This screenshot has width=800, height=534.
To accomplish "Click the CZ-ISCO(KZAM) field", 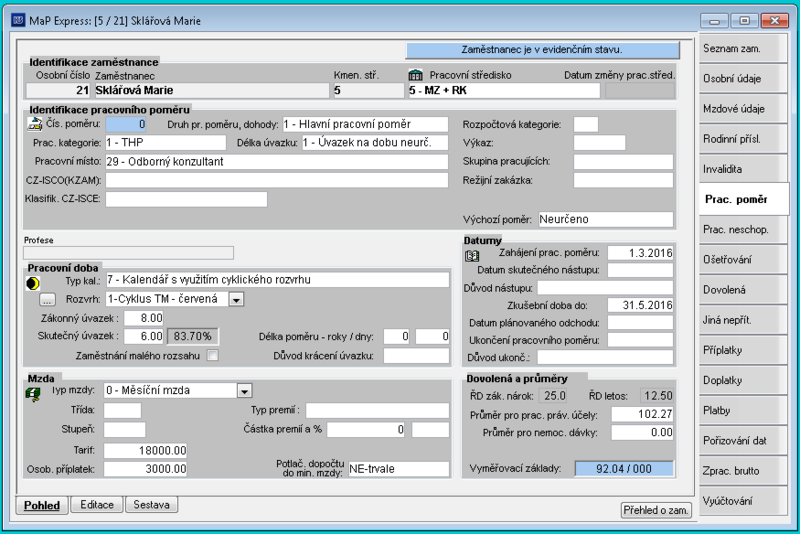I will 277,180.
